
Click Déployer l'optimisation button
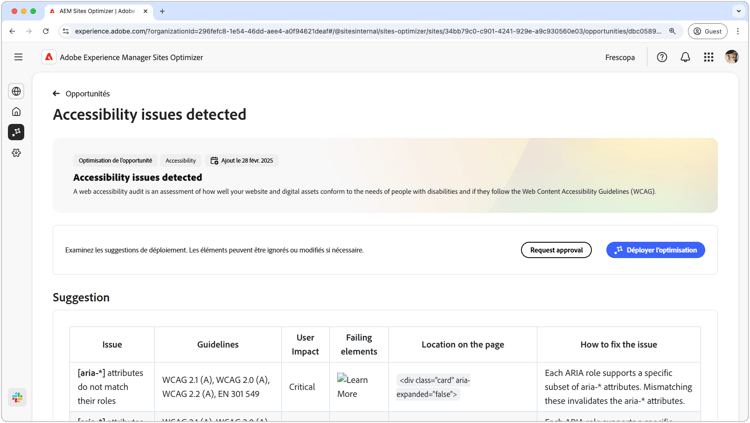[655, 250]
